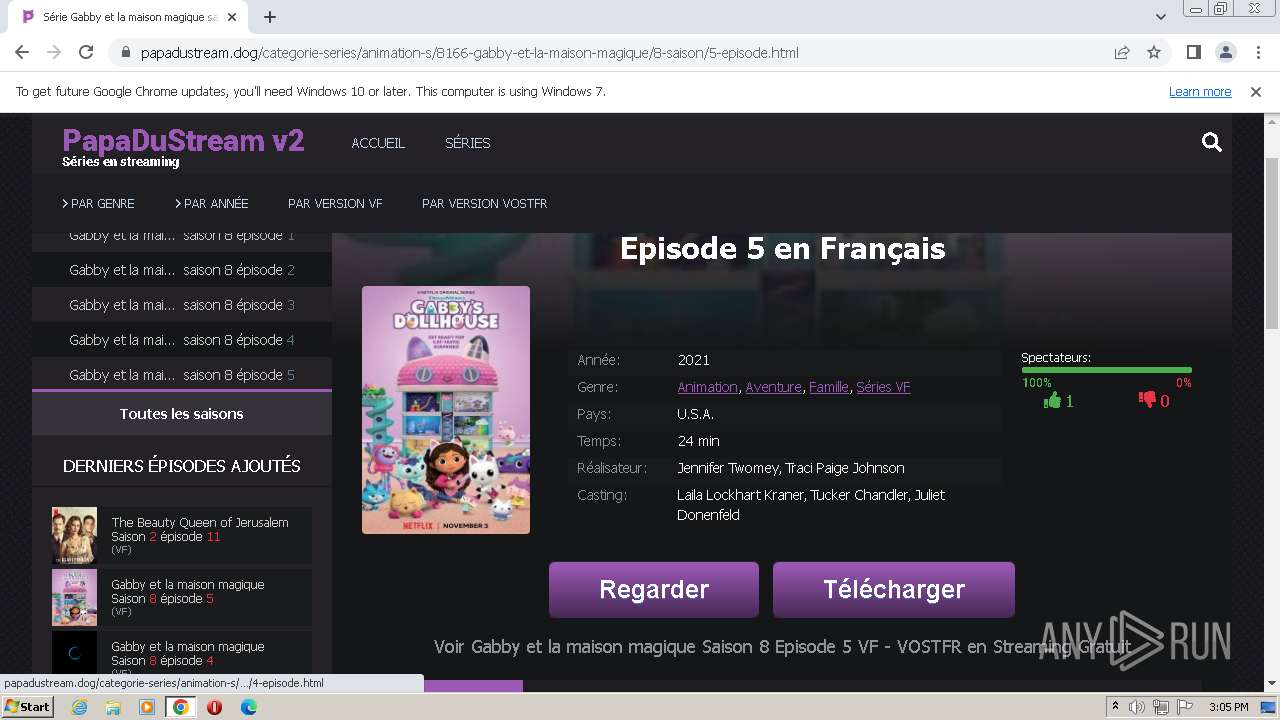This screenshot has height=720, width=1280.
Task: Click the taskbar clock showing 3:05 PM
Action: click(x=1229, y=707)
